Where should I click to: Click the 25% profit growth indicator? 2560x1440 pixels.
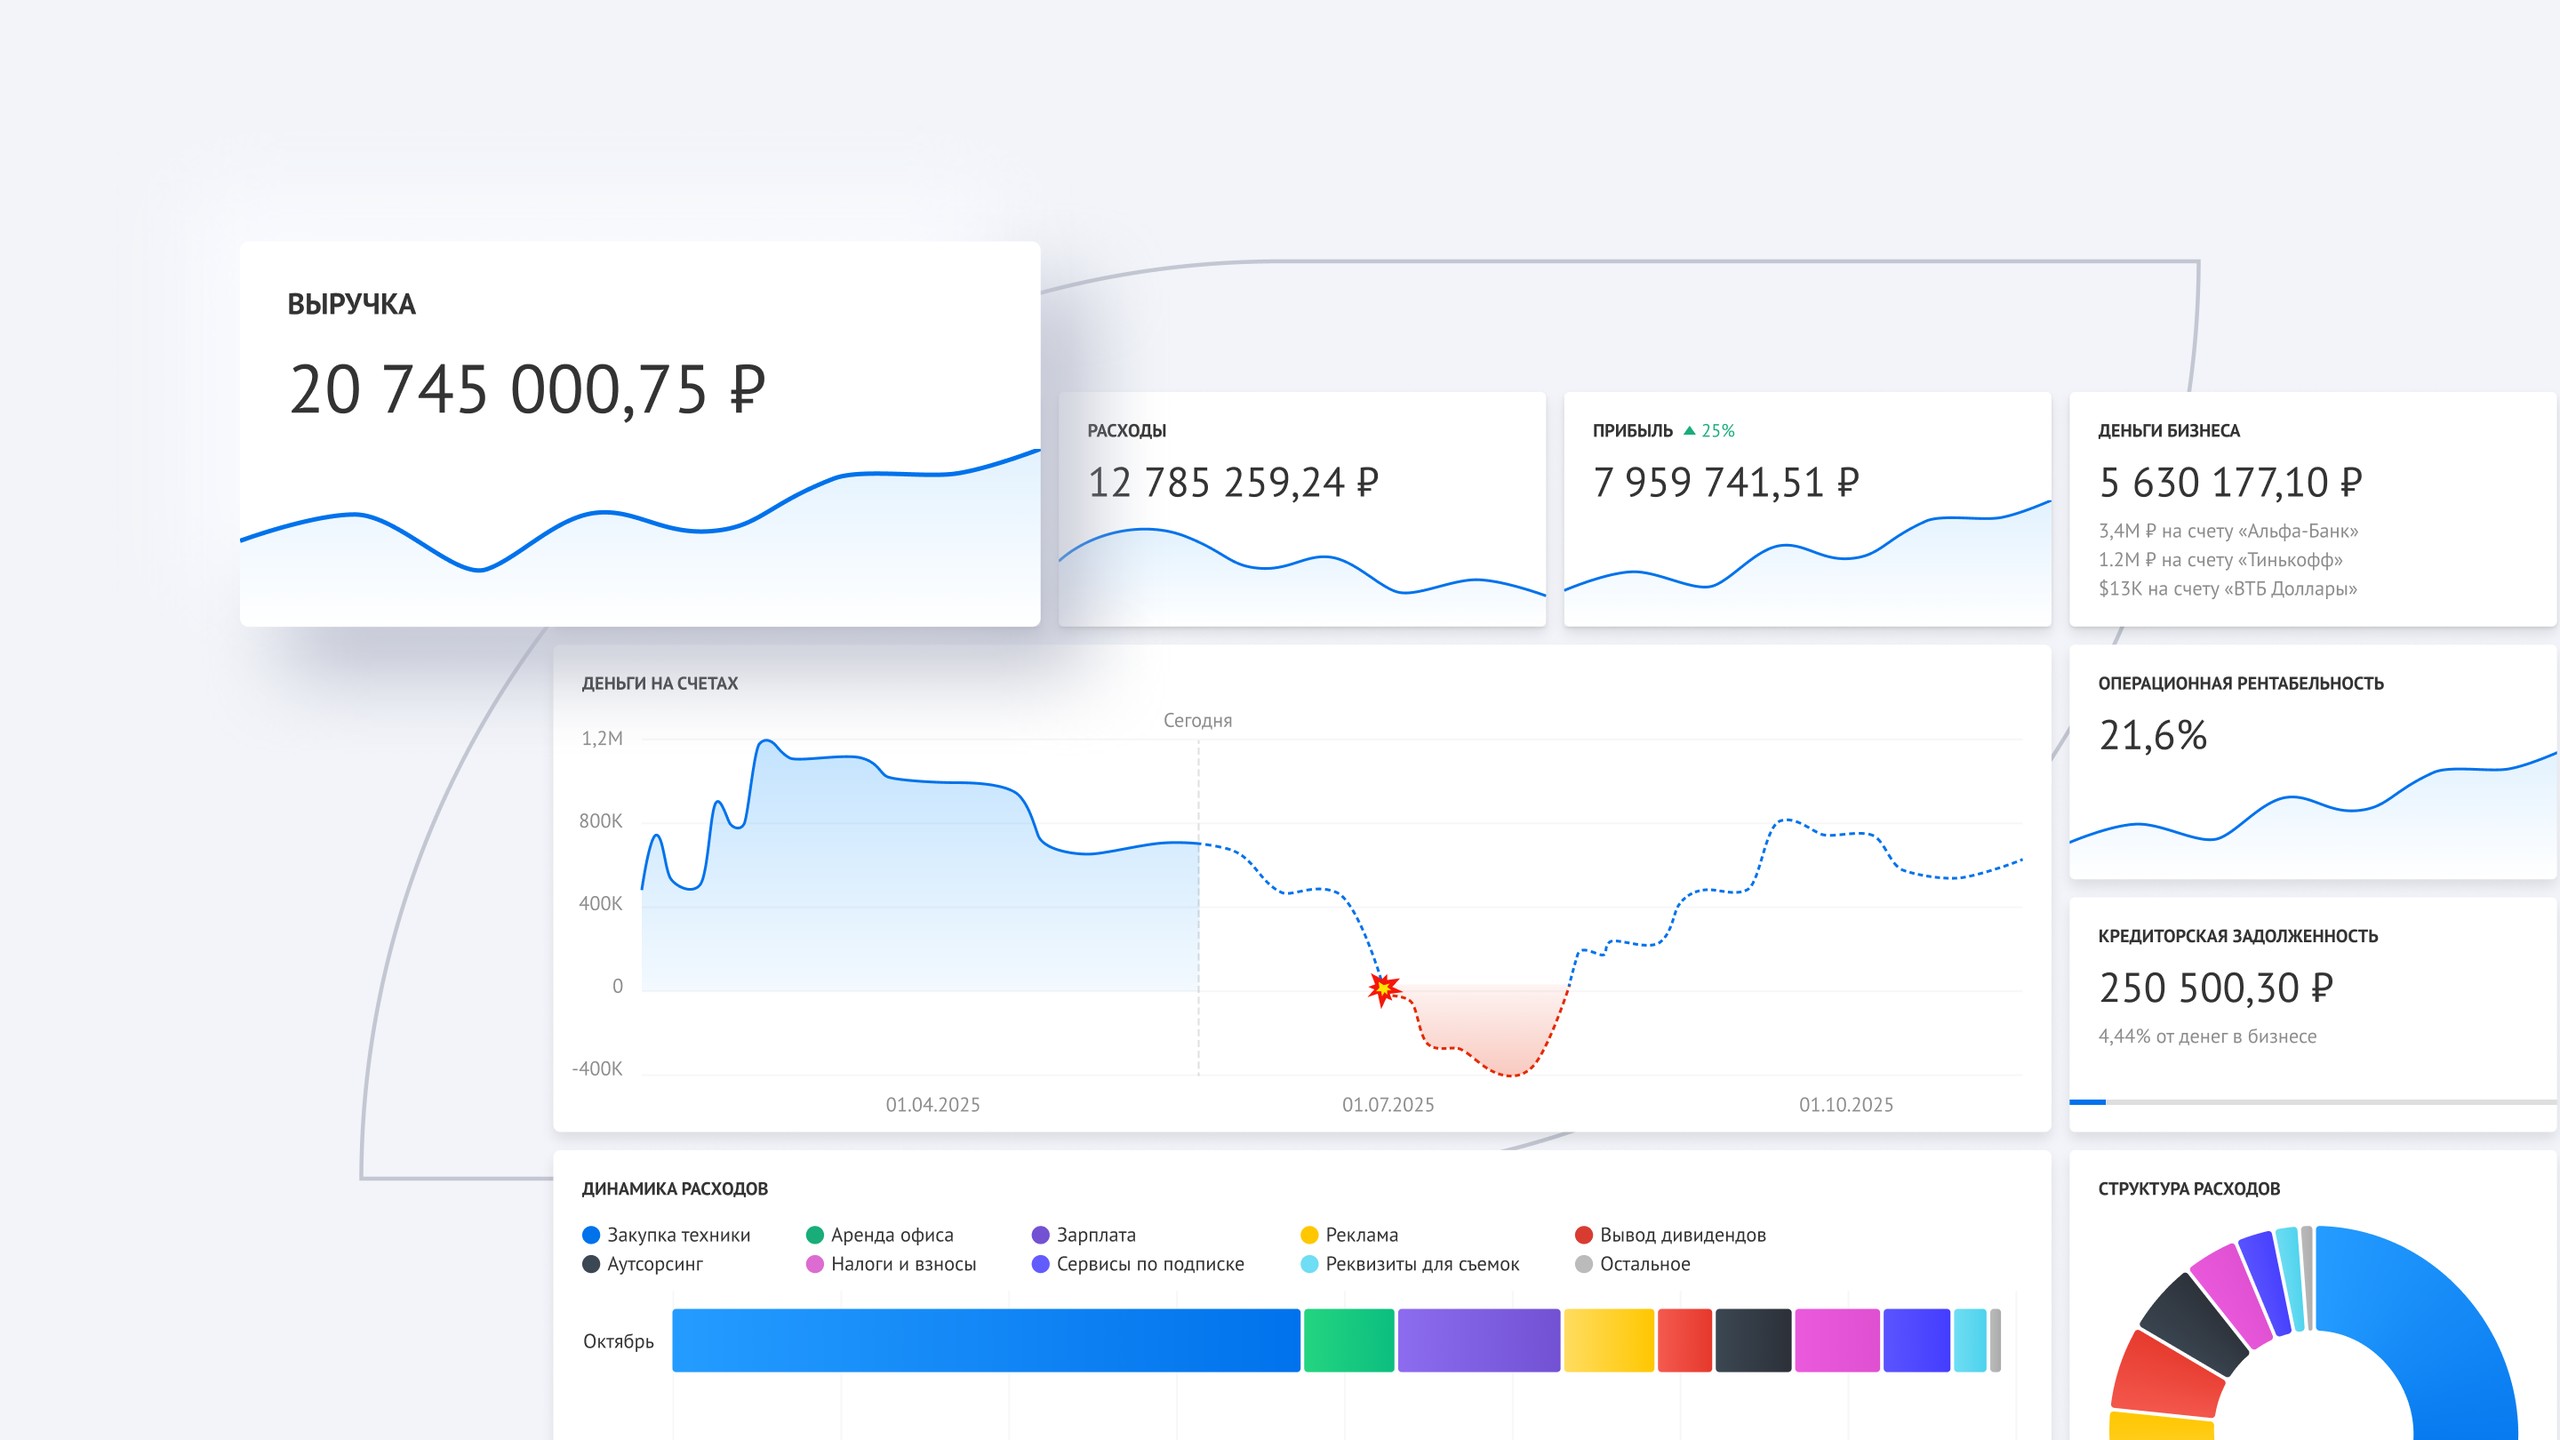pyautogui.click(x=1709, y=431)
